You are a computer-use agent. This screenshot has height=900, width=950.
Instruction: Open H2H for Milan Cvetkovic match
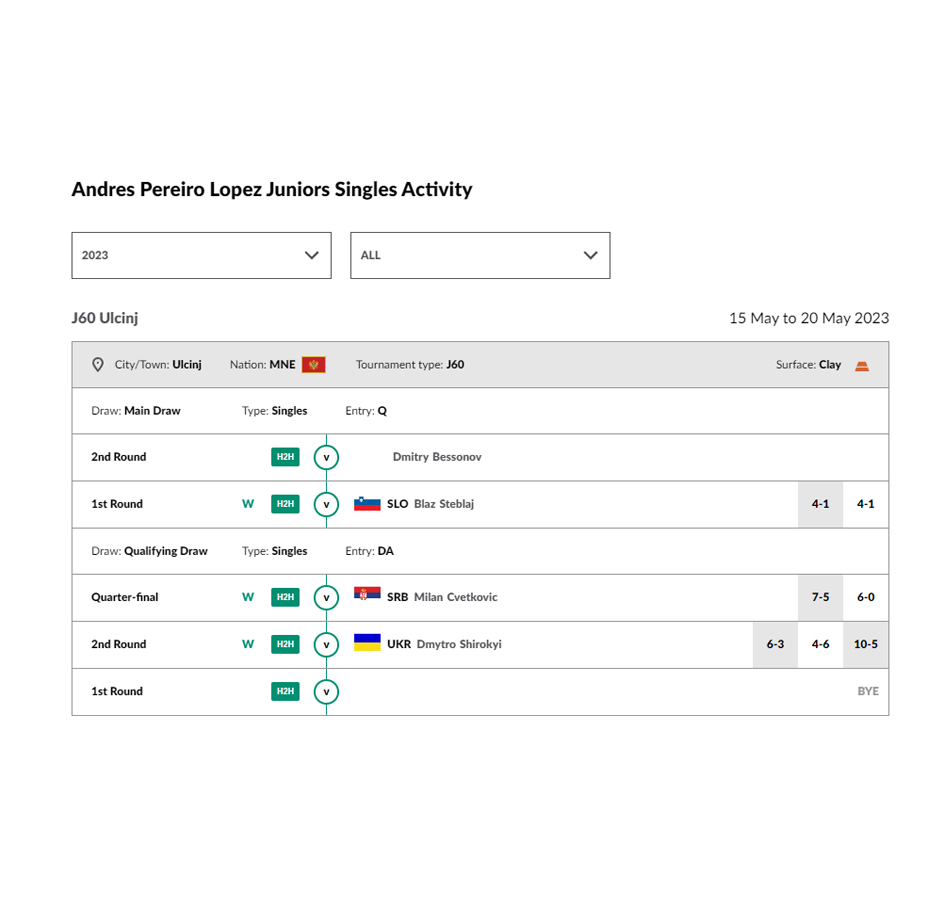(x=285, y=597)
